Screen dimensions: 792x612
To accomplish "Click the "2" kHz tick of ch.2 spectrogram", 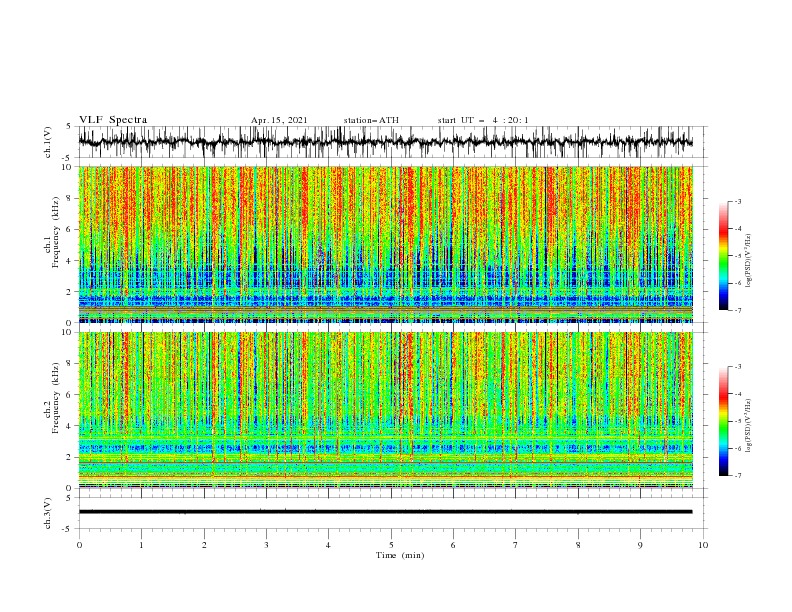I will pyautogui.click(x=70, y=457).
